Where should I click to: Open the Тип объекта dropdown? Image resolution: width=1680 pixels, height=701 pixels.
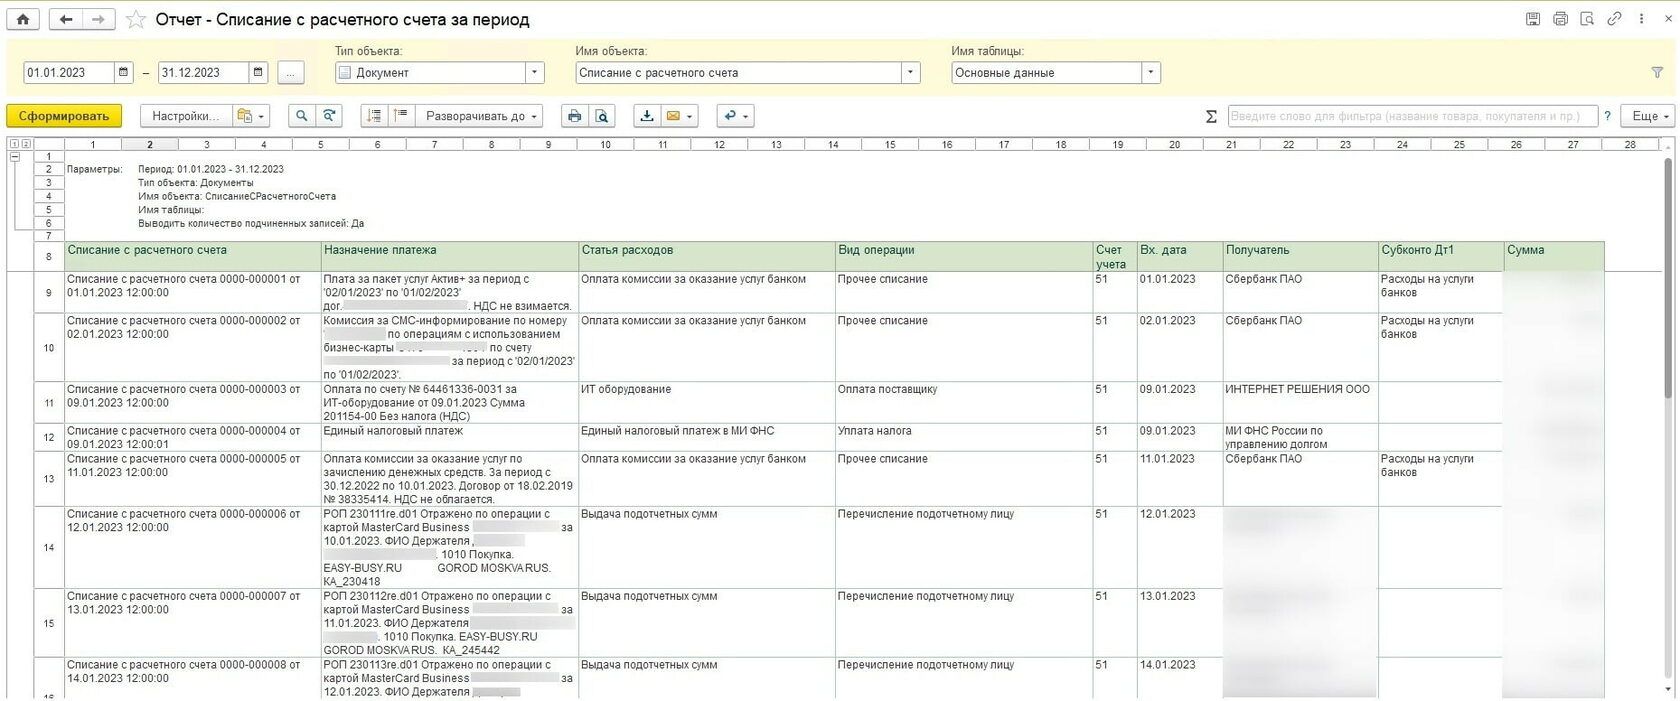pyautogui.click(x=534, y=72)
